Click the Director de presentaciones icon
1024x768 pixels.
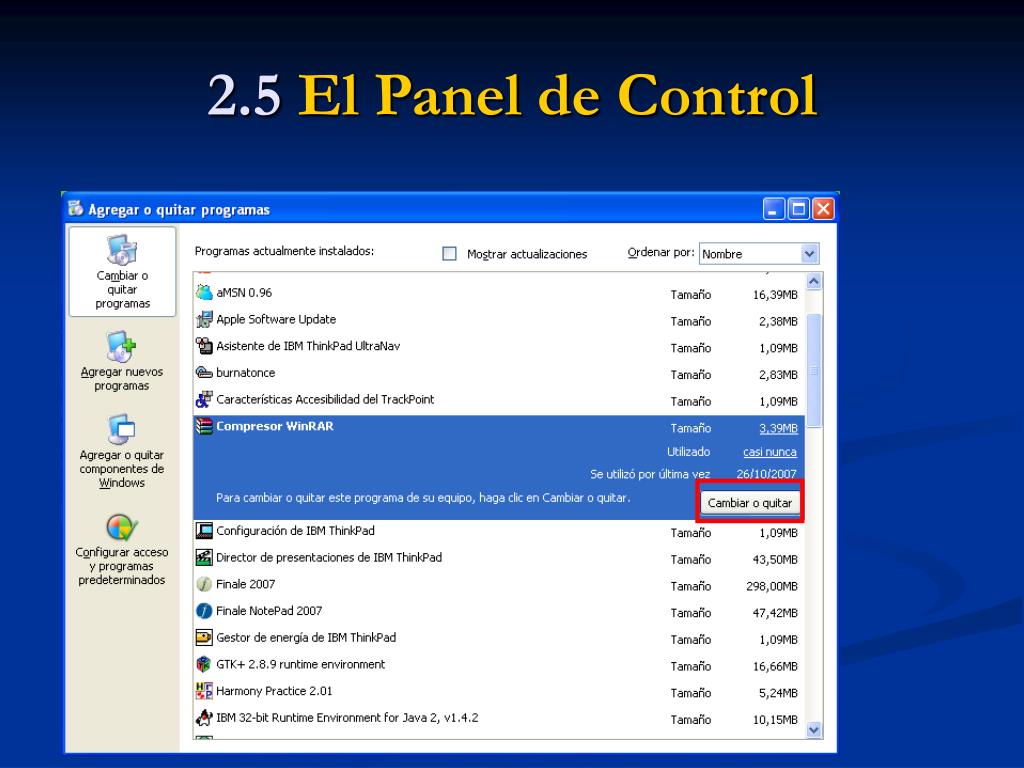point(204,558)
